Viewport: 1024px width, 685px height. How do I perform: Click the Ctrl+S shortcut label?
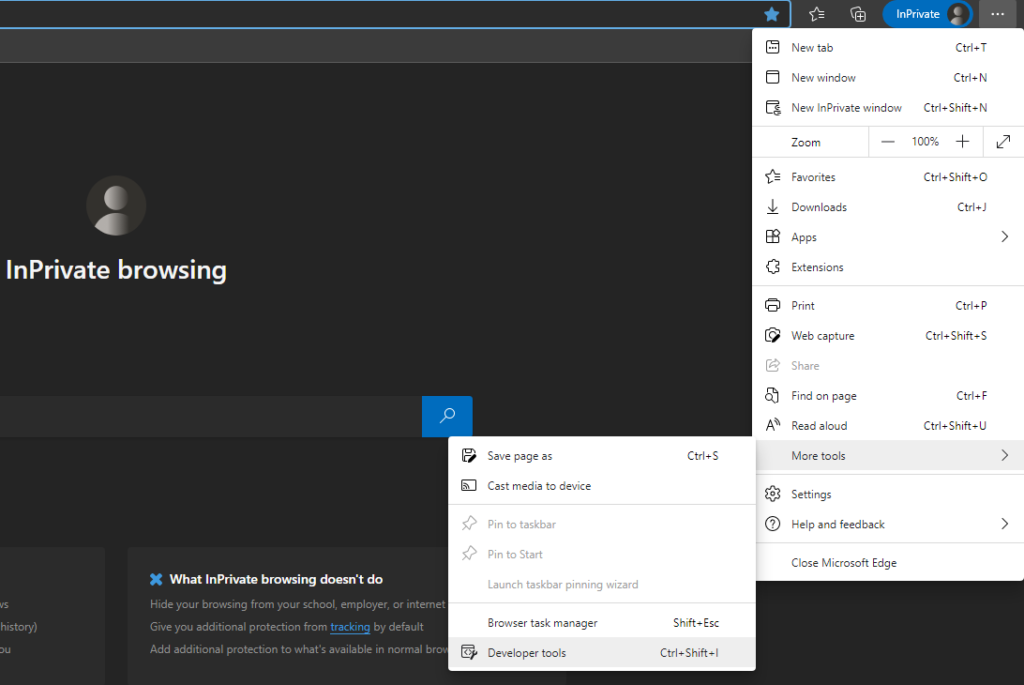point(703,455)
